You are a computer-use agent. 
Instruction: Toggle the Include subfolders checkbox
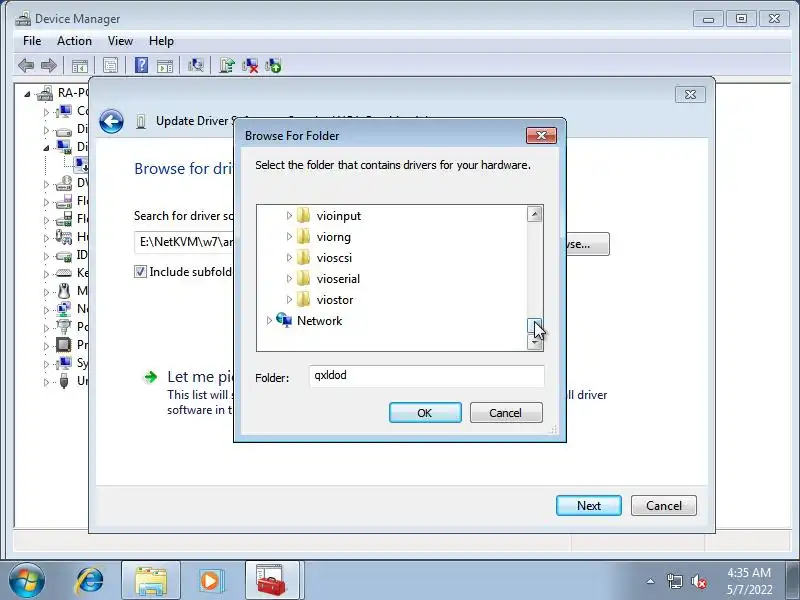[x=140, y=271]
